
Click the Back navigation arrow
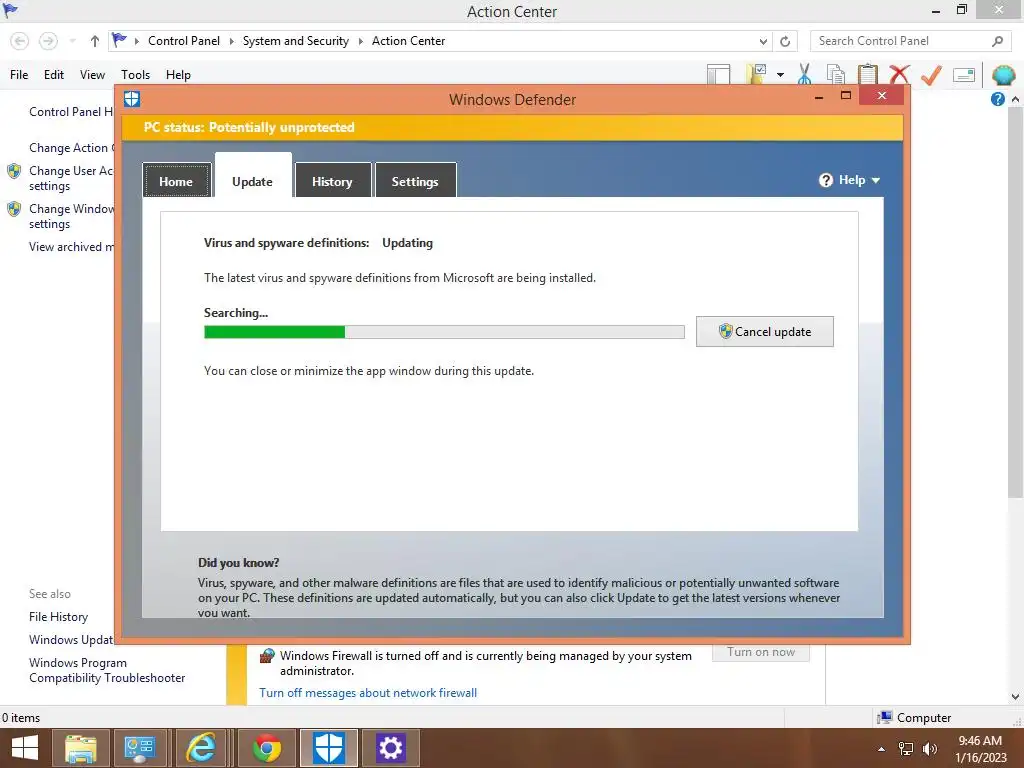(20, 41)
